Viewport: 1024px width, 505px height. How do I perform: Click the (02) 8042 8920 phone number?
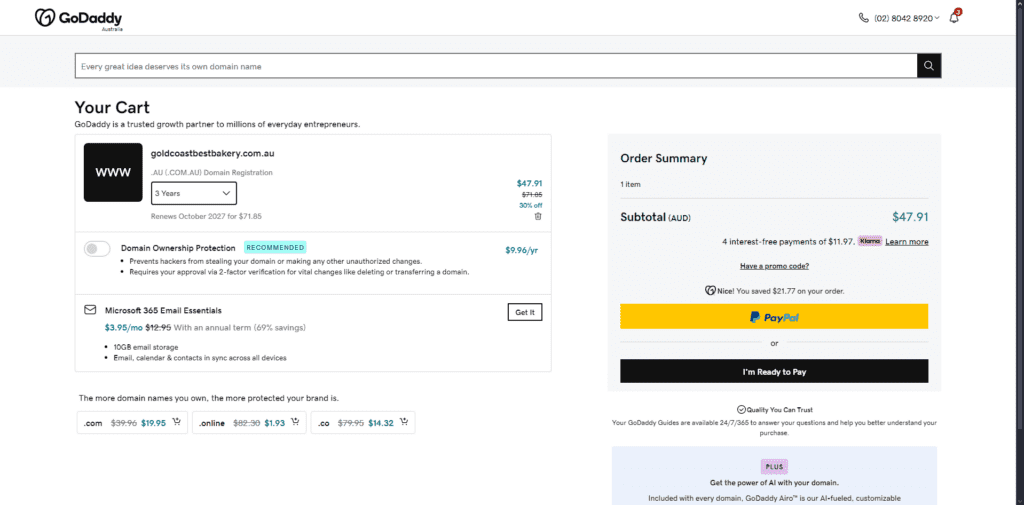903,18
